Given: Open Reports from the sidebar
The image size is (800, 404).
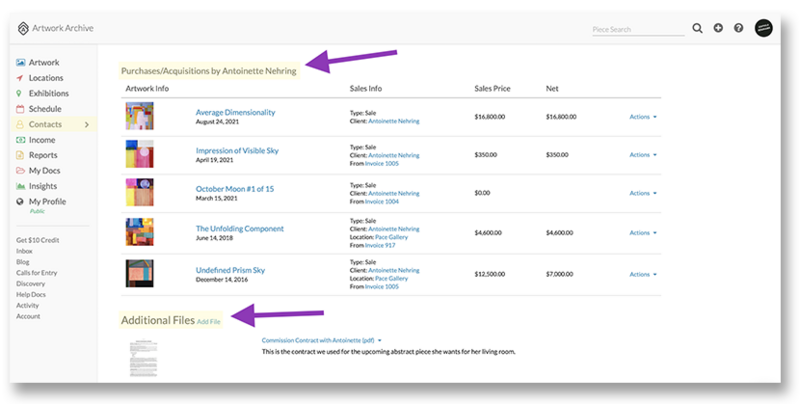Looking at the screenshot, I should 43,155.
